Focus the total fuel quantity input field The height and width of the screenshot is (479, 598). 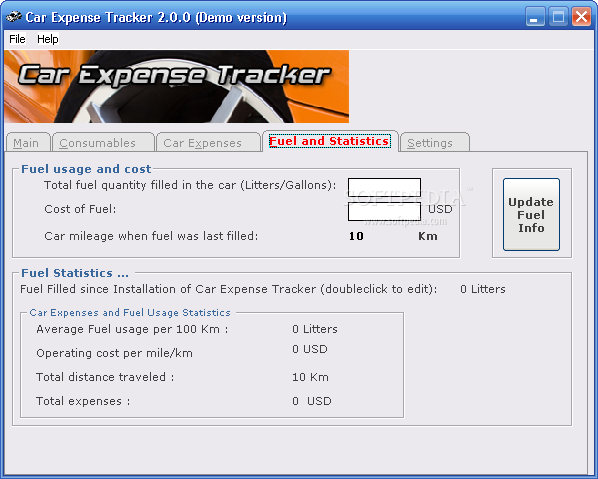tap(384, 188)
